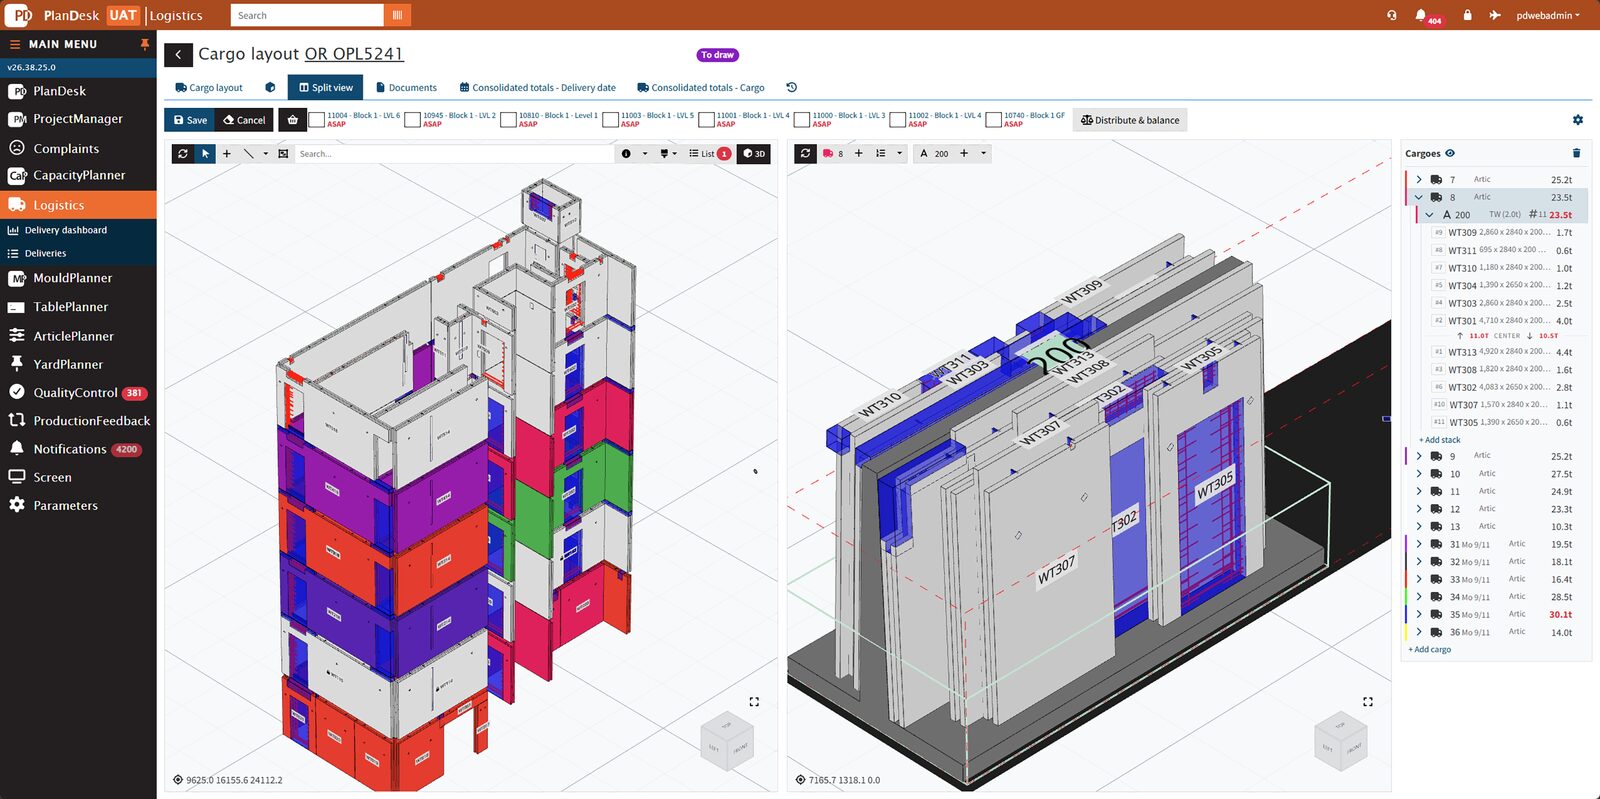Click the barcode scan icon beside search
This screenshot has width=1600, height=799.
(x=397, y=15)
